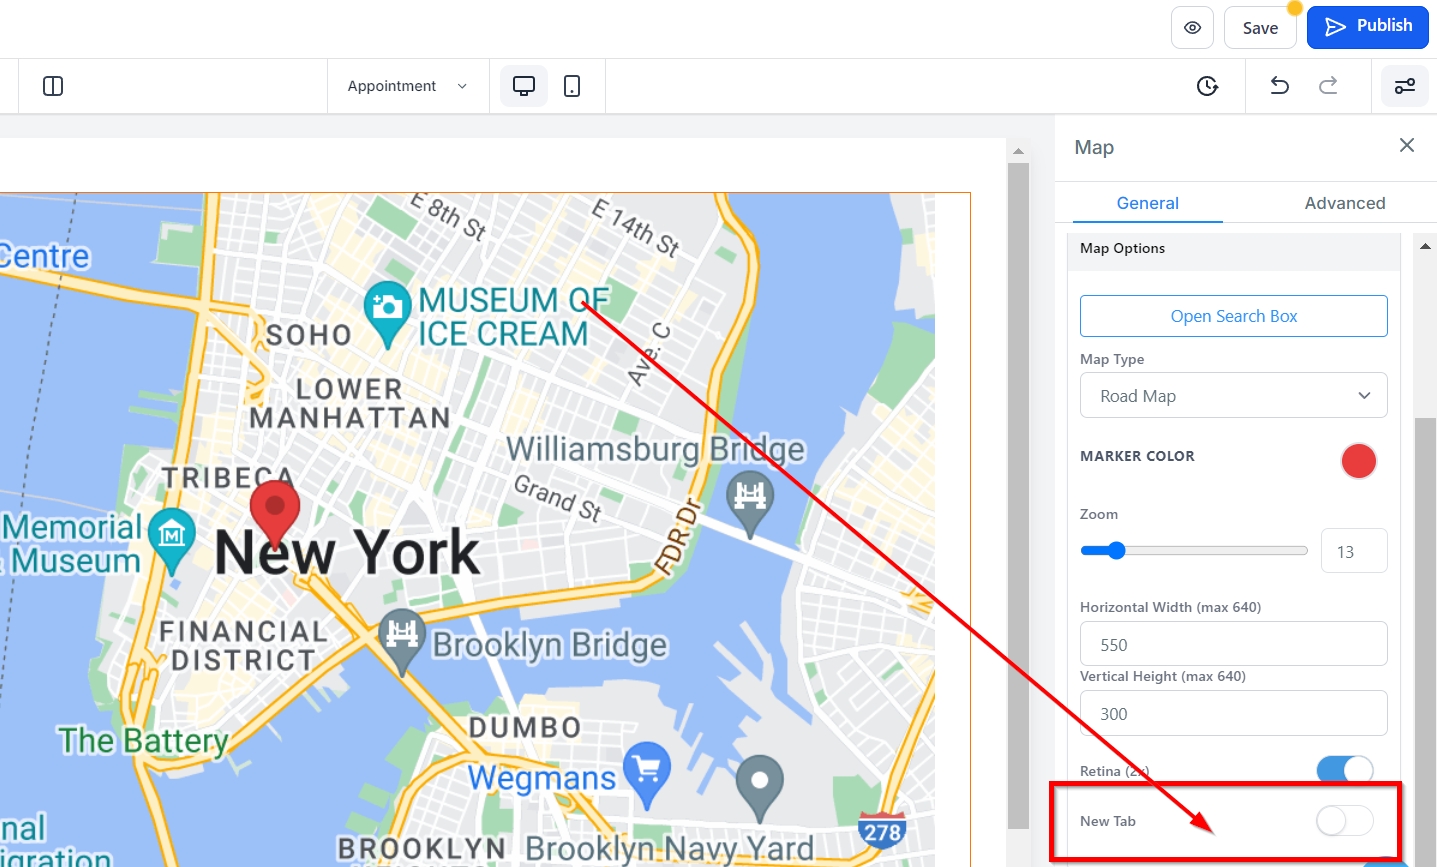Switch to the Advanced tab

[1344, 203]
